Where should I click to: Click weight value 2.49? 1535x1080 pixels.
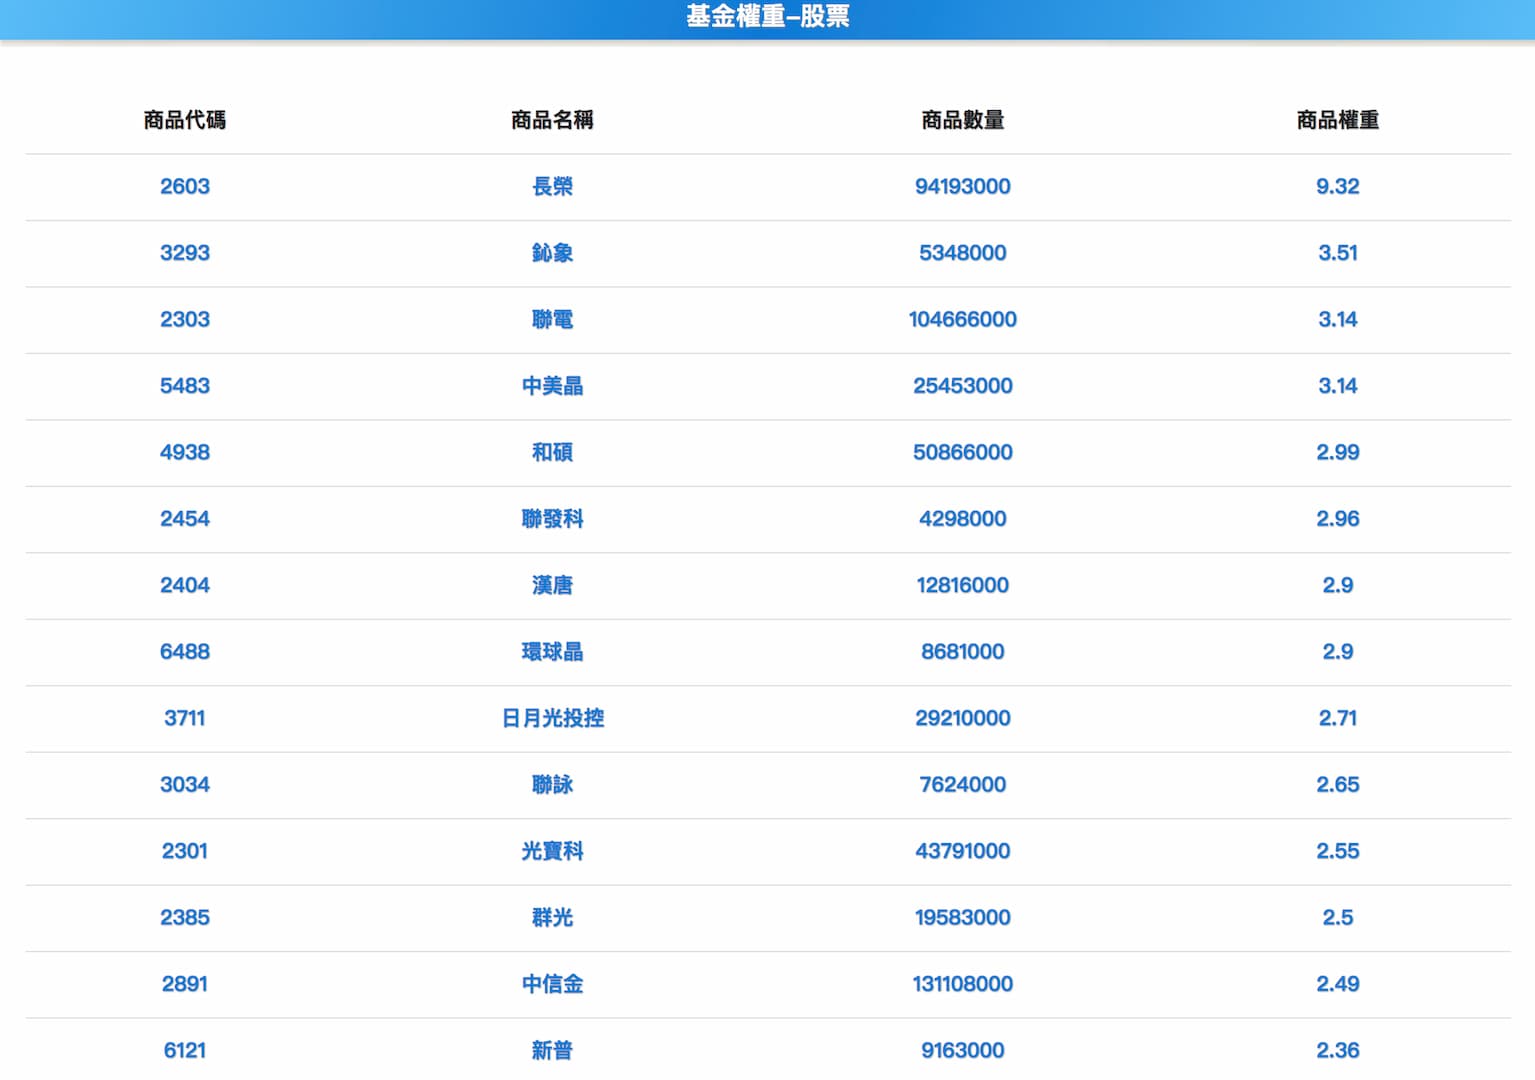[x=1337, y=984]
